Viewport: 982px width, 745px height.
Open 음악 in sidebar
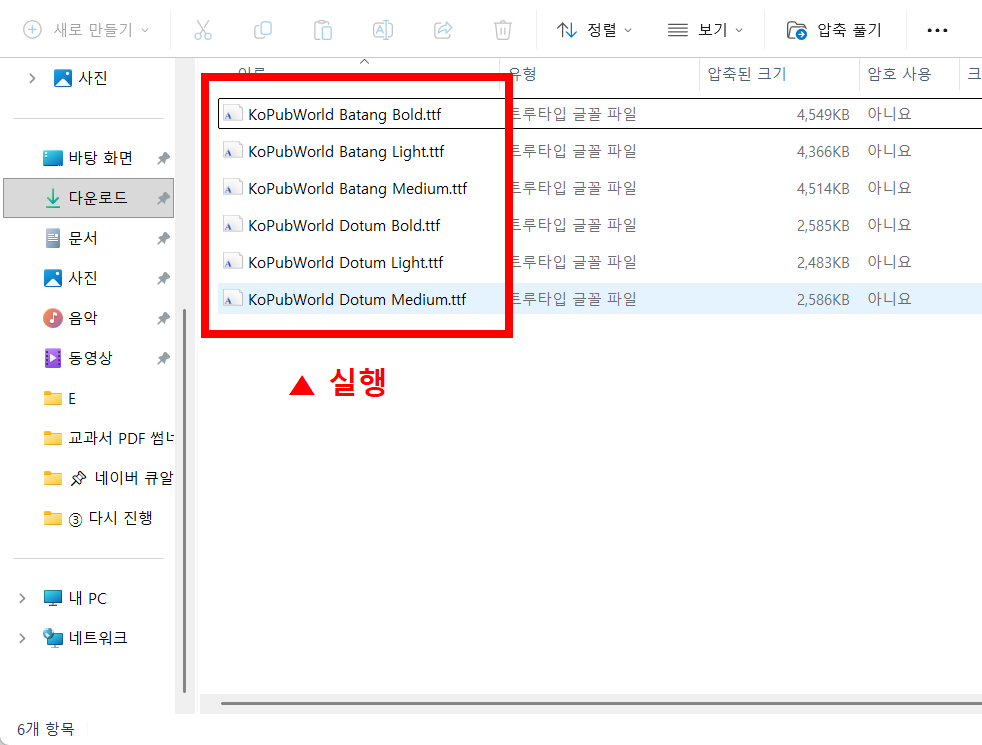pos(70,318)
